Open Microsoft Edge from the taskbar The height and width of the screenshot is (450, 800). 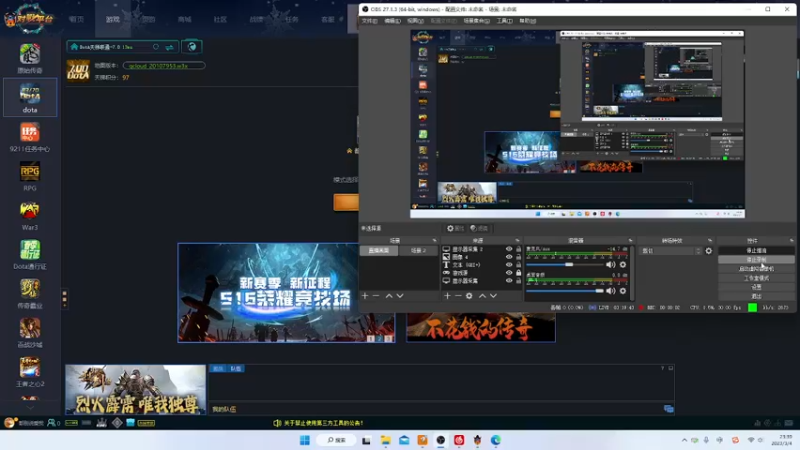(x=495, y=440)
